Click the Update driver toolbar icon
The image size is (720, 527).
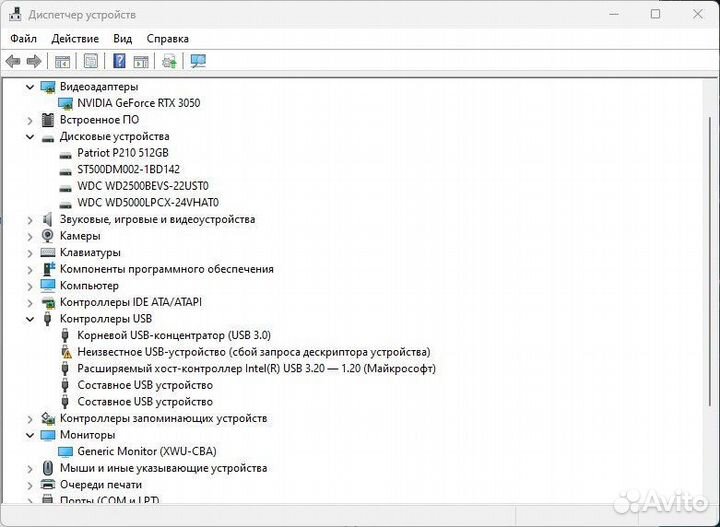[169, 61]
